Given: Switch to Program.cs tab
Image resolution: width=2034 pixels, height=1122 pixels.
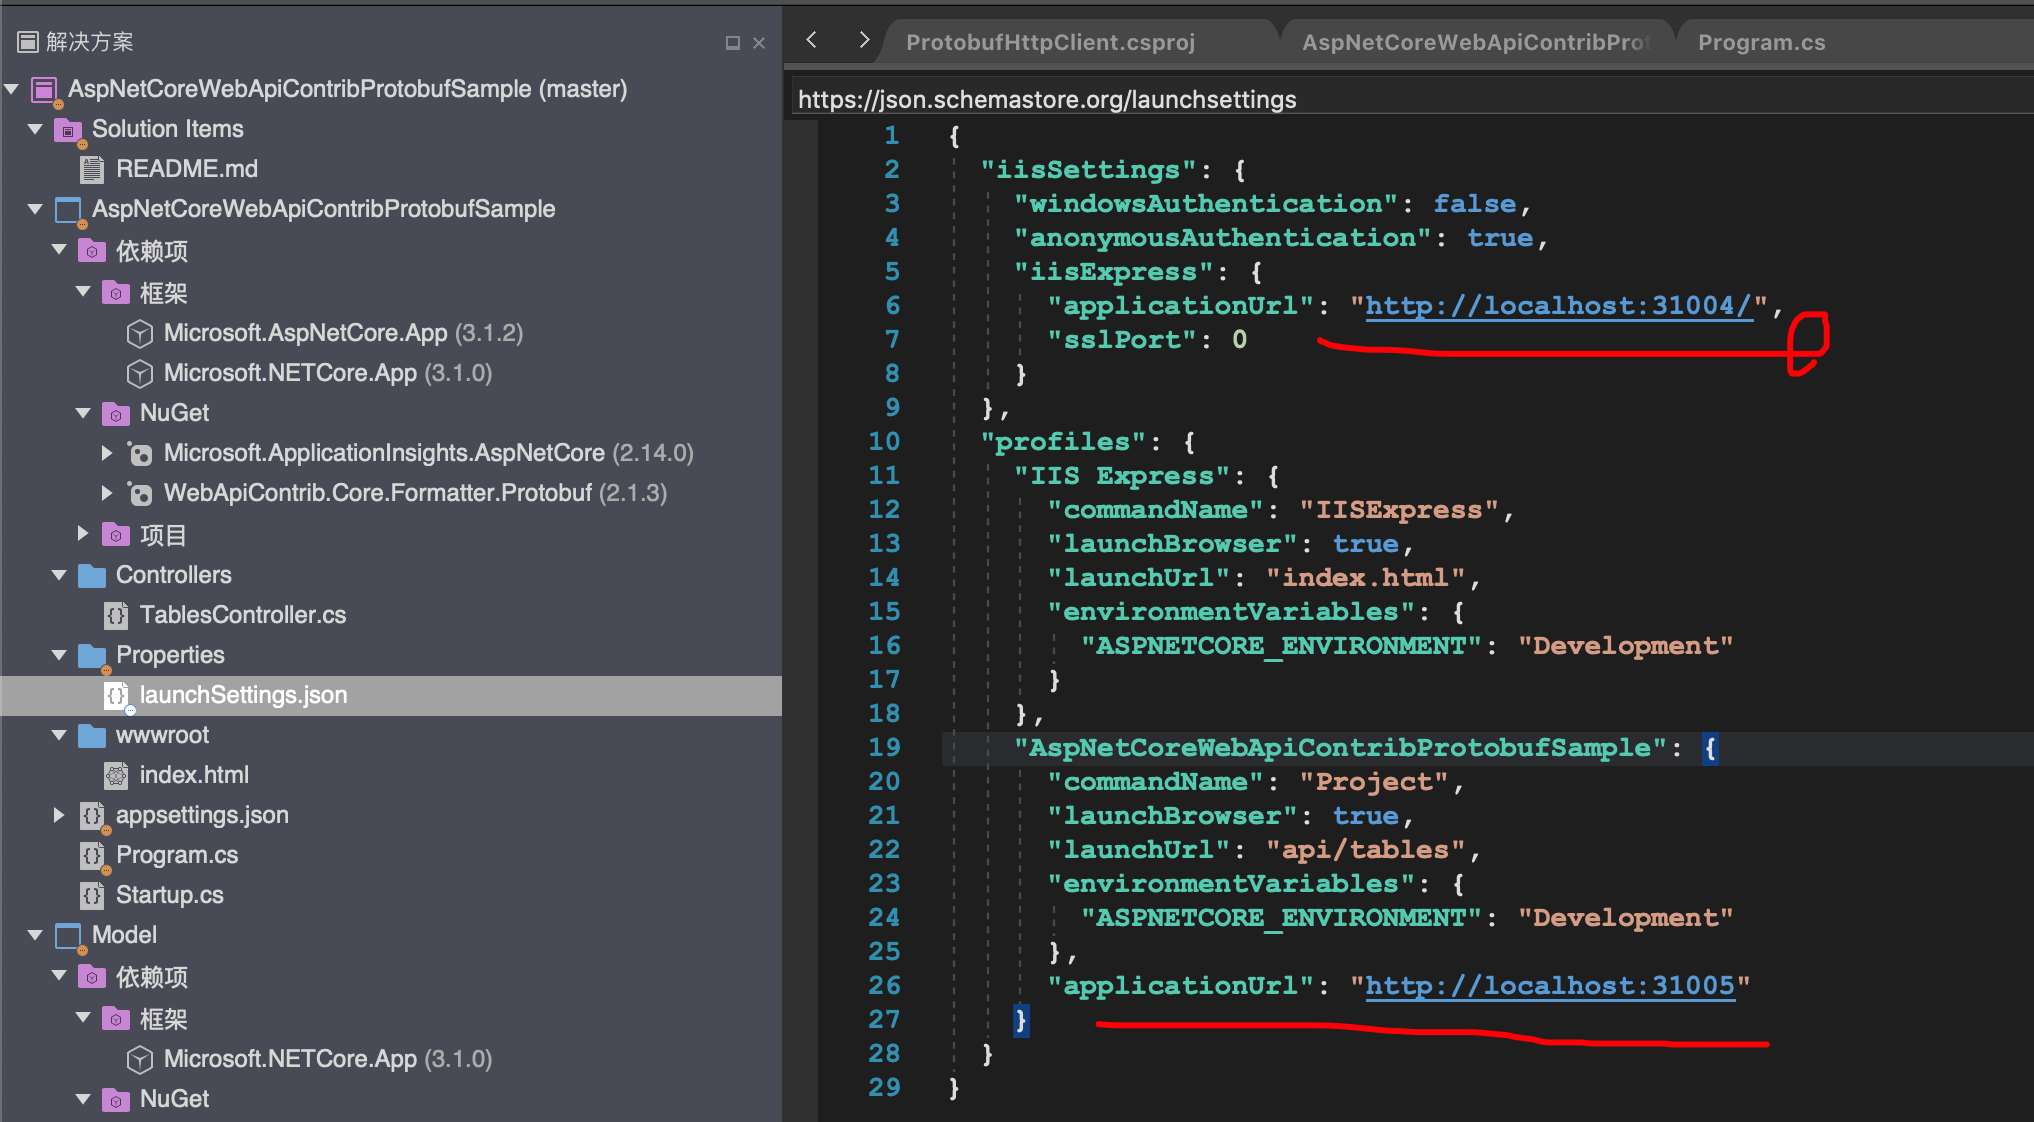Looking at the screenshot, I should 1761,42.
